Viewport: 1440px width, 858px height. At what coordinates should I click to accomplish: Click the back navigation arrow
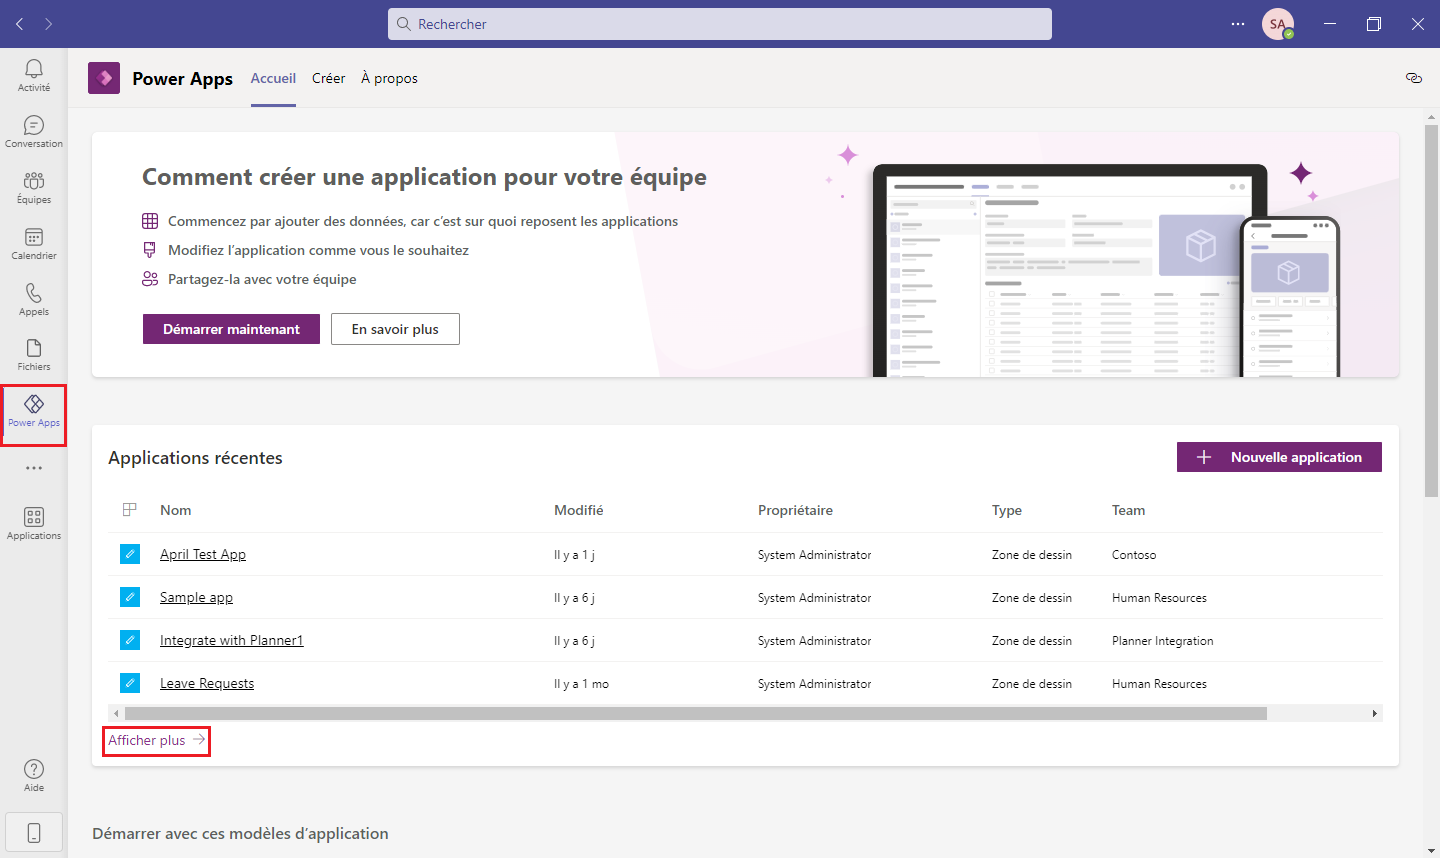19,24
